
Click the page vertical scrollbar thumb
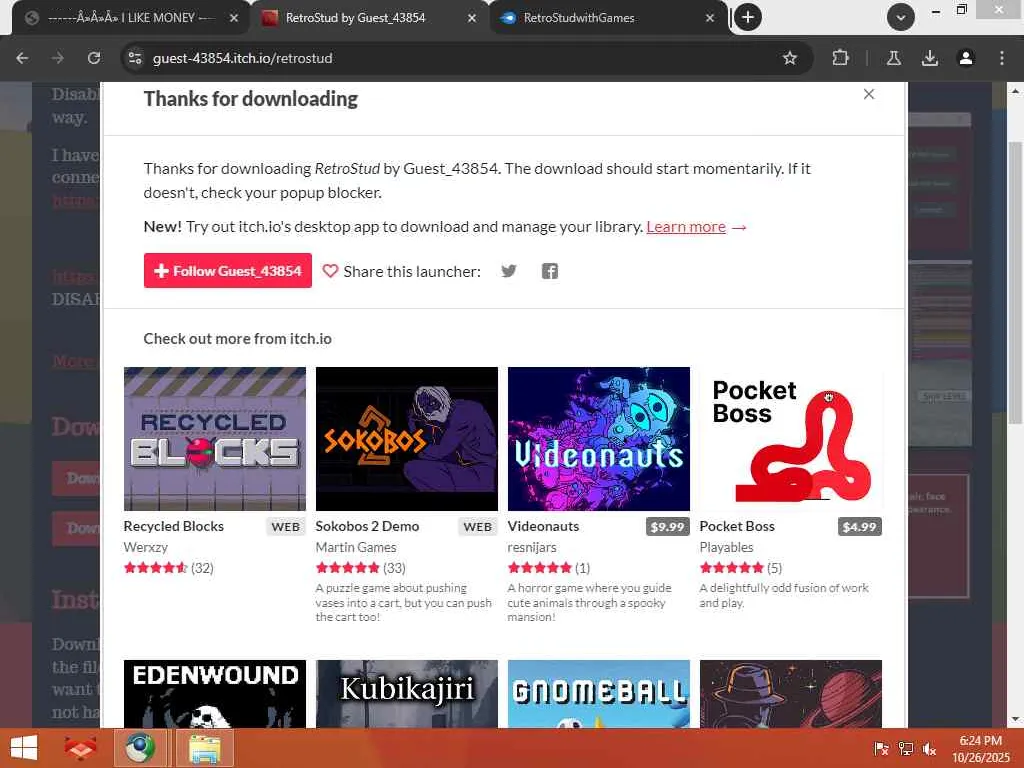pos(1015,281)
